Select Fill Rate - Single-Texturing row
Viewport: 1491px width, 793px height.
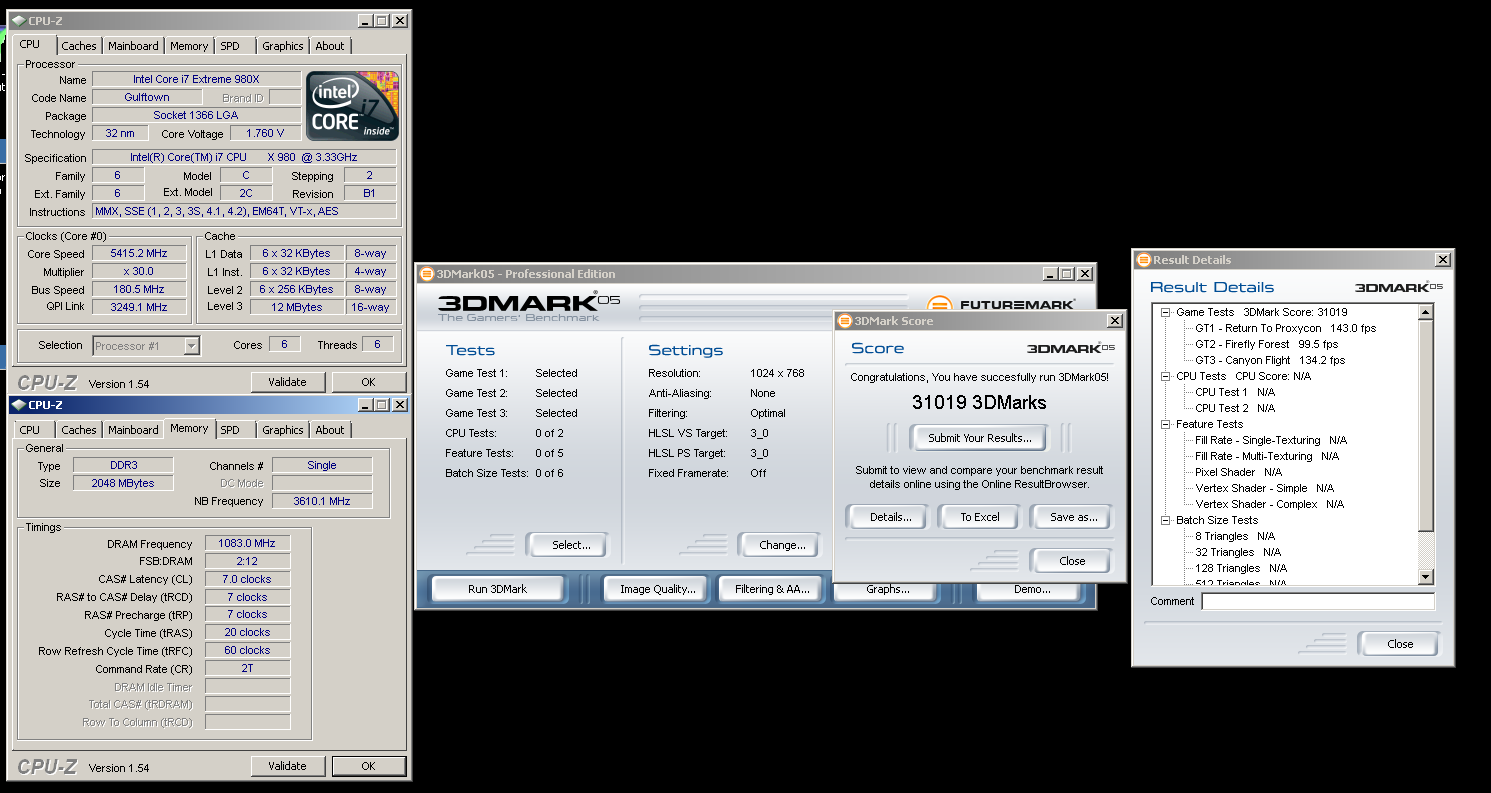1271,440
